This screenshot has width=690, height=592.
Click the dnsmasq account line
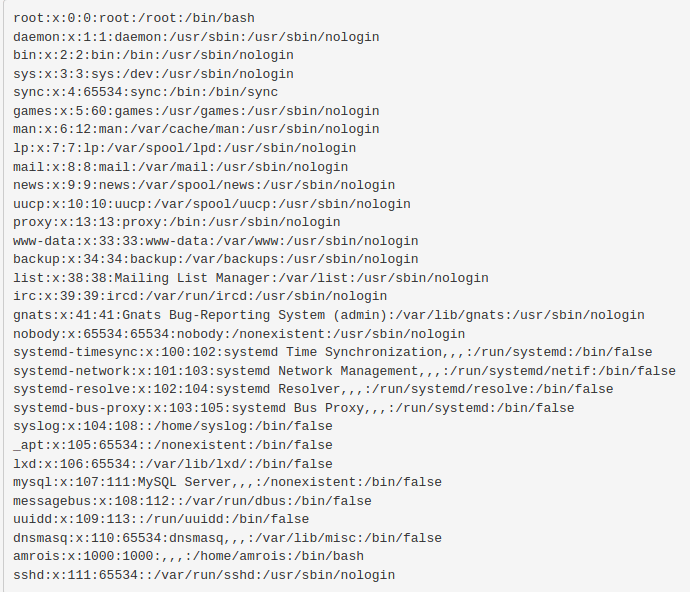[227, 538]
